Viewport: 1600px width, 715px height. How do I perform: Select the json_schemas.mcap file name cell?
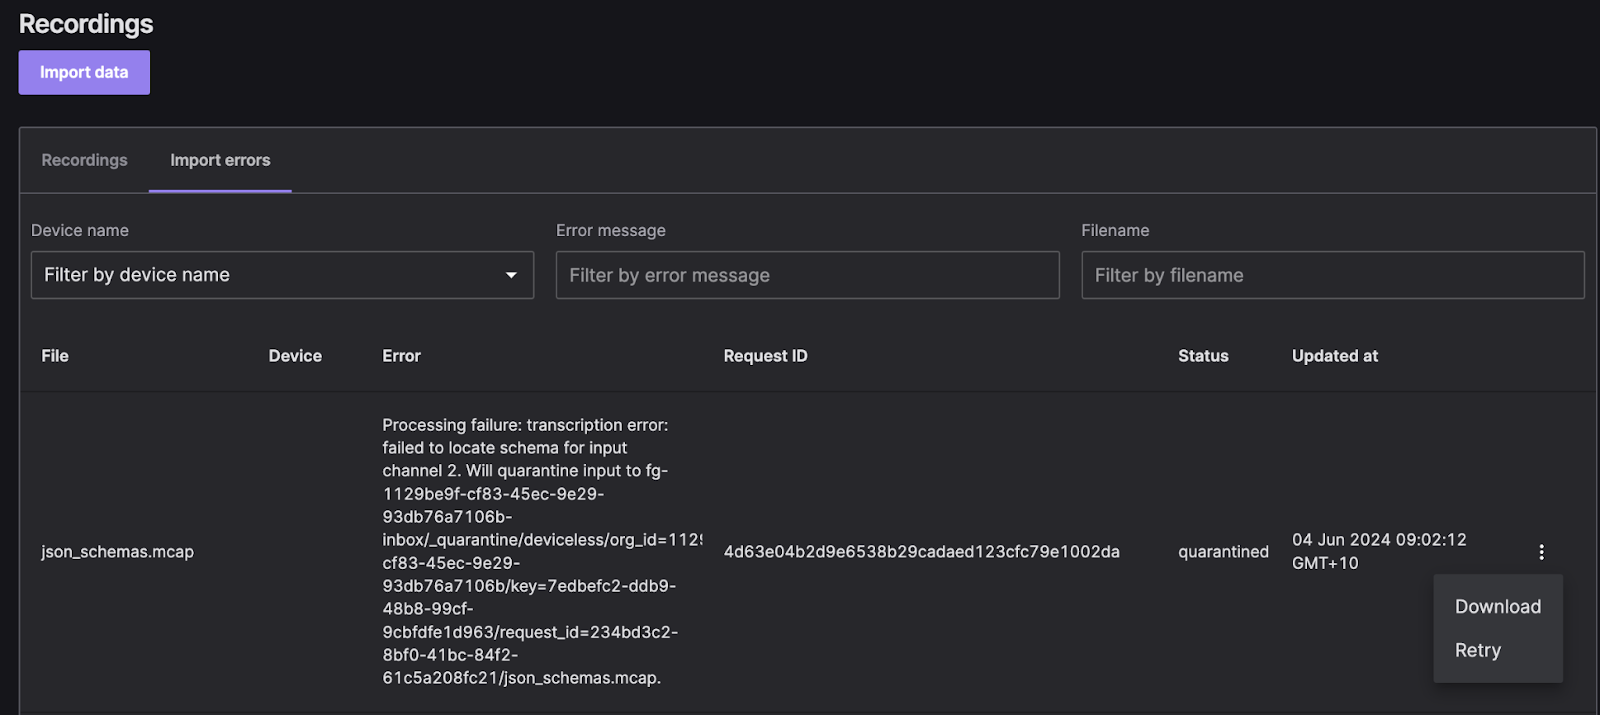click(117, 552)
